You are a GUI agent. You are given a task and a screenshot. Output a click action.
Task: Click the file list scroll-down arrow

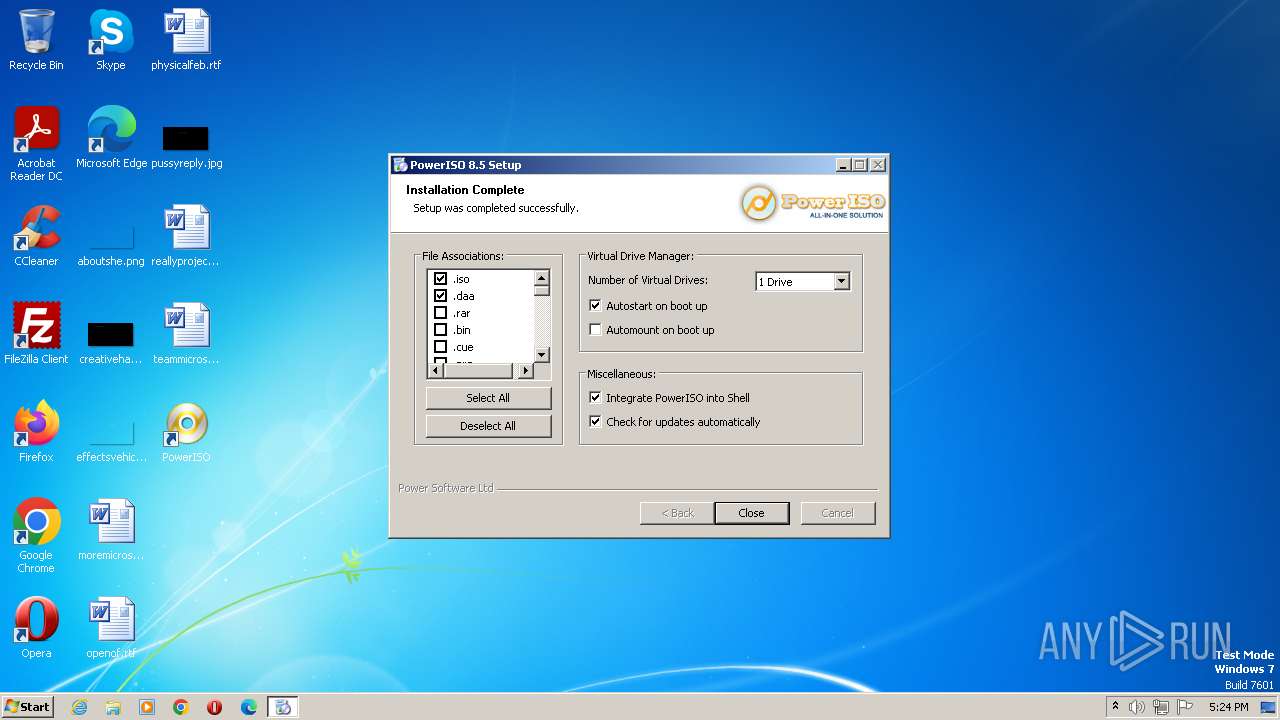pos(542,354)
